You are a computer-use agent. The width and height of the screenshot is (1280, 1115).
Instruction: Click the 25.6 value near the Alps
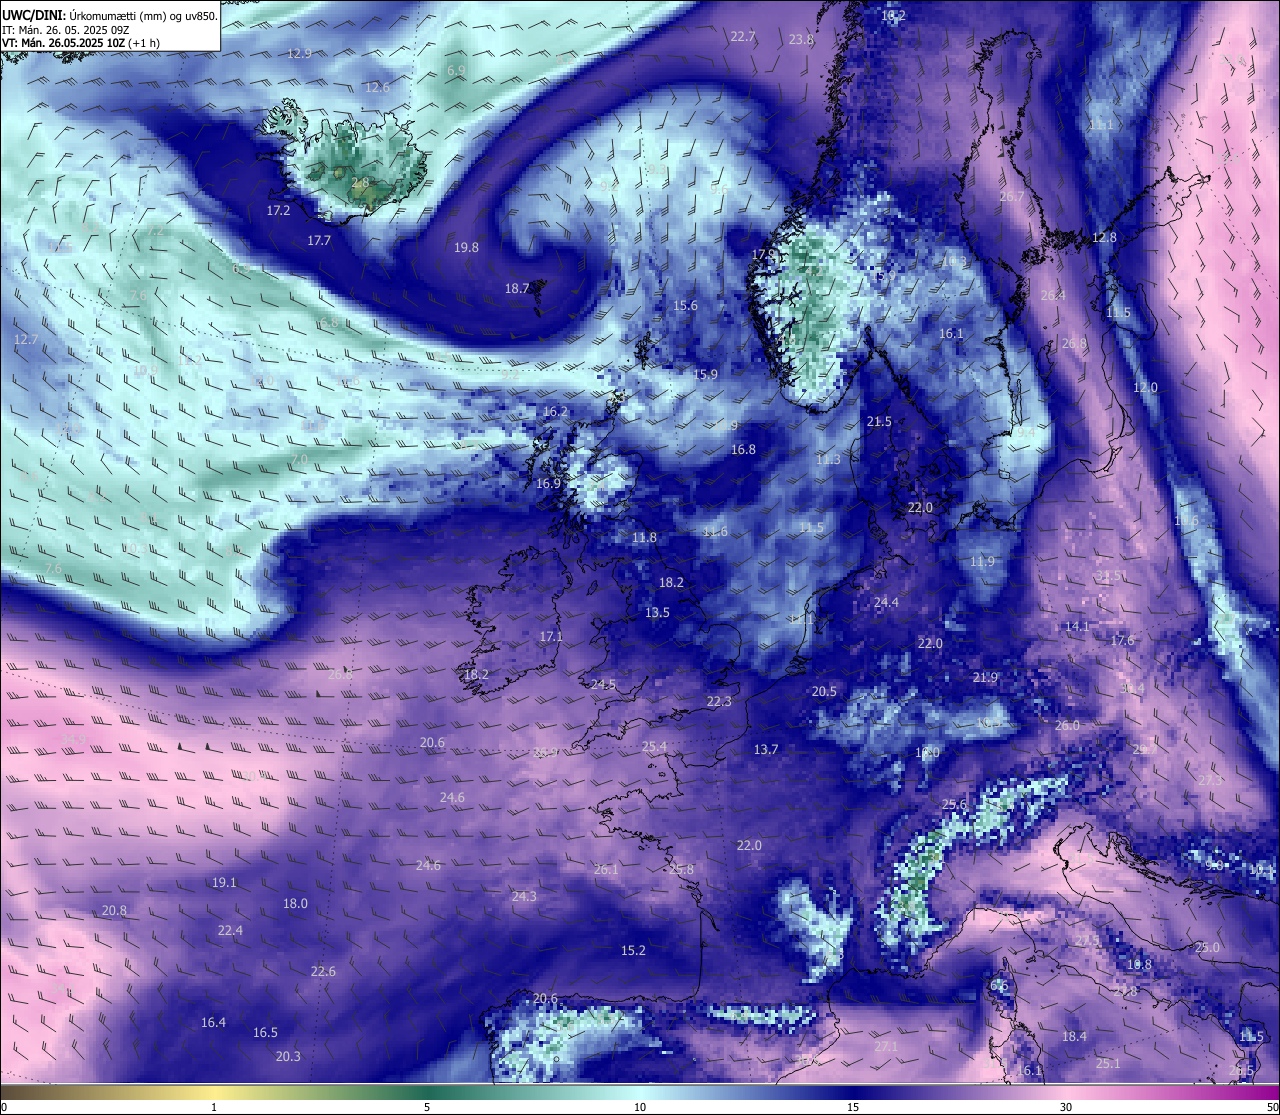pyautogui.click(x=955, y=805)
